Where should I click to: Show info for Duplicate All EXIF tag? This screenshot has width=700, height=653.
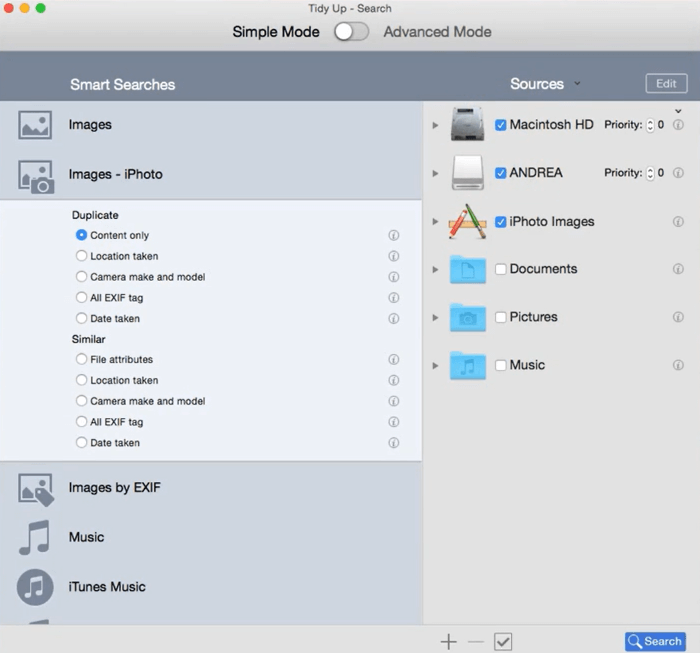pyautogui.click(x=393, y=298)
